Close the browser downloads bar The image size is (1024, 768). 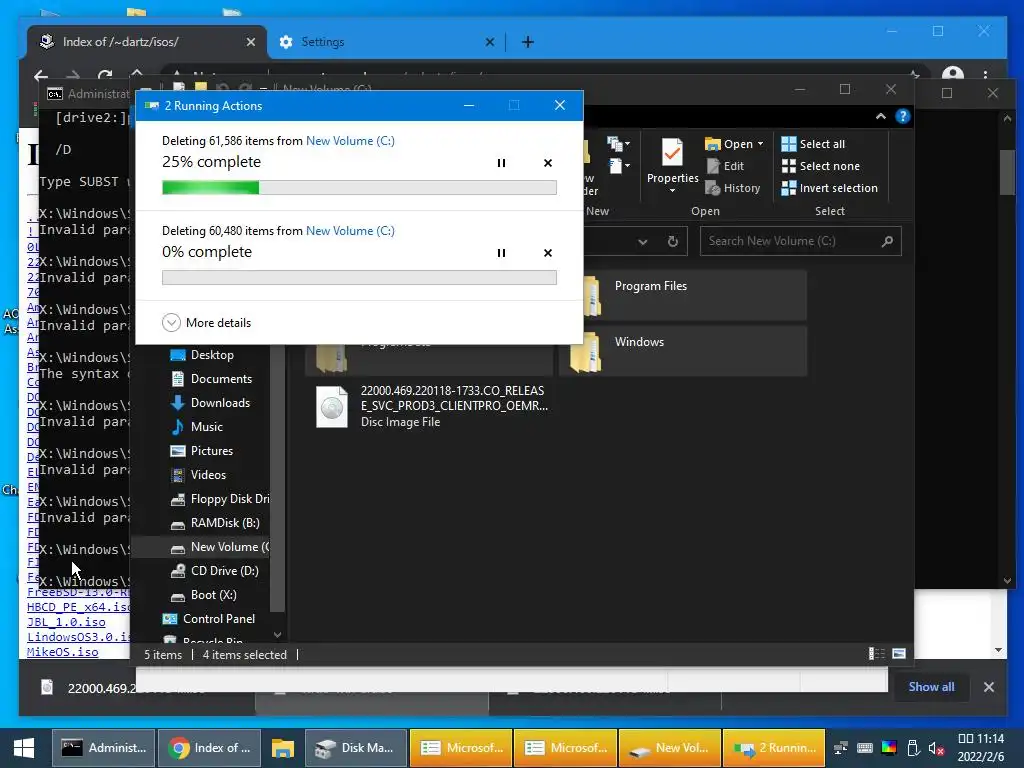pyautogui.click(x=989, y=687)
